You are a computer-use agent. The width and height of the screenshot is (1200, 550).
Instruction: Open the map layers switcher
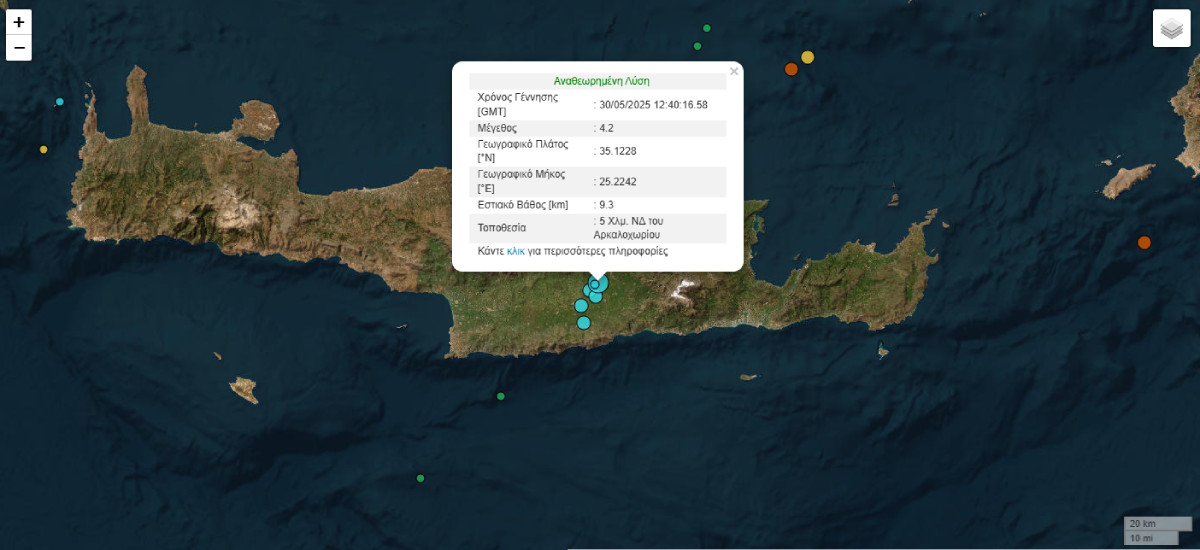(1171, 29)
